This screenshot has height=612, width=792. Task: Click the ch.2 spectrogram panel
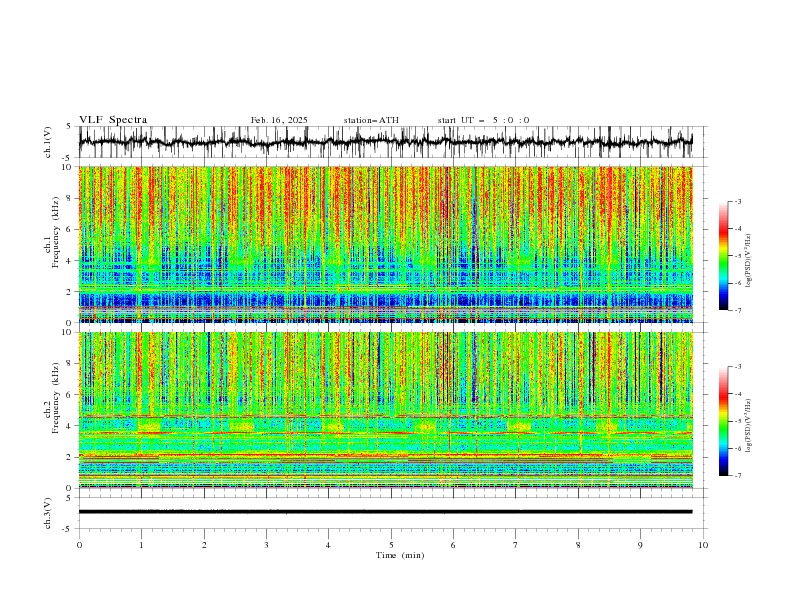point(386,410)
